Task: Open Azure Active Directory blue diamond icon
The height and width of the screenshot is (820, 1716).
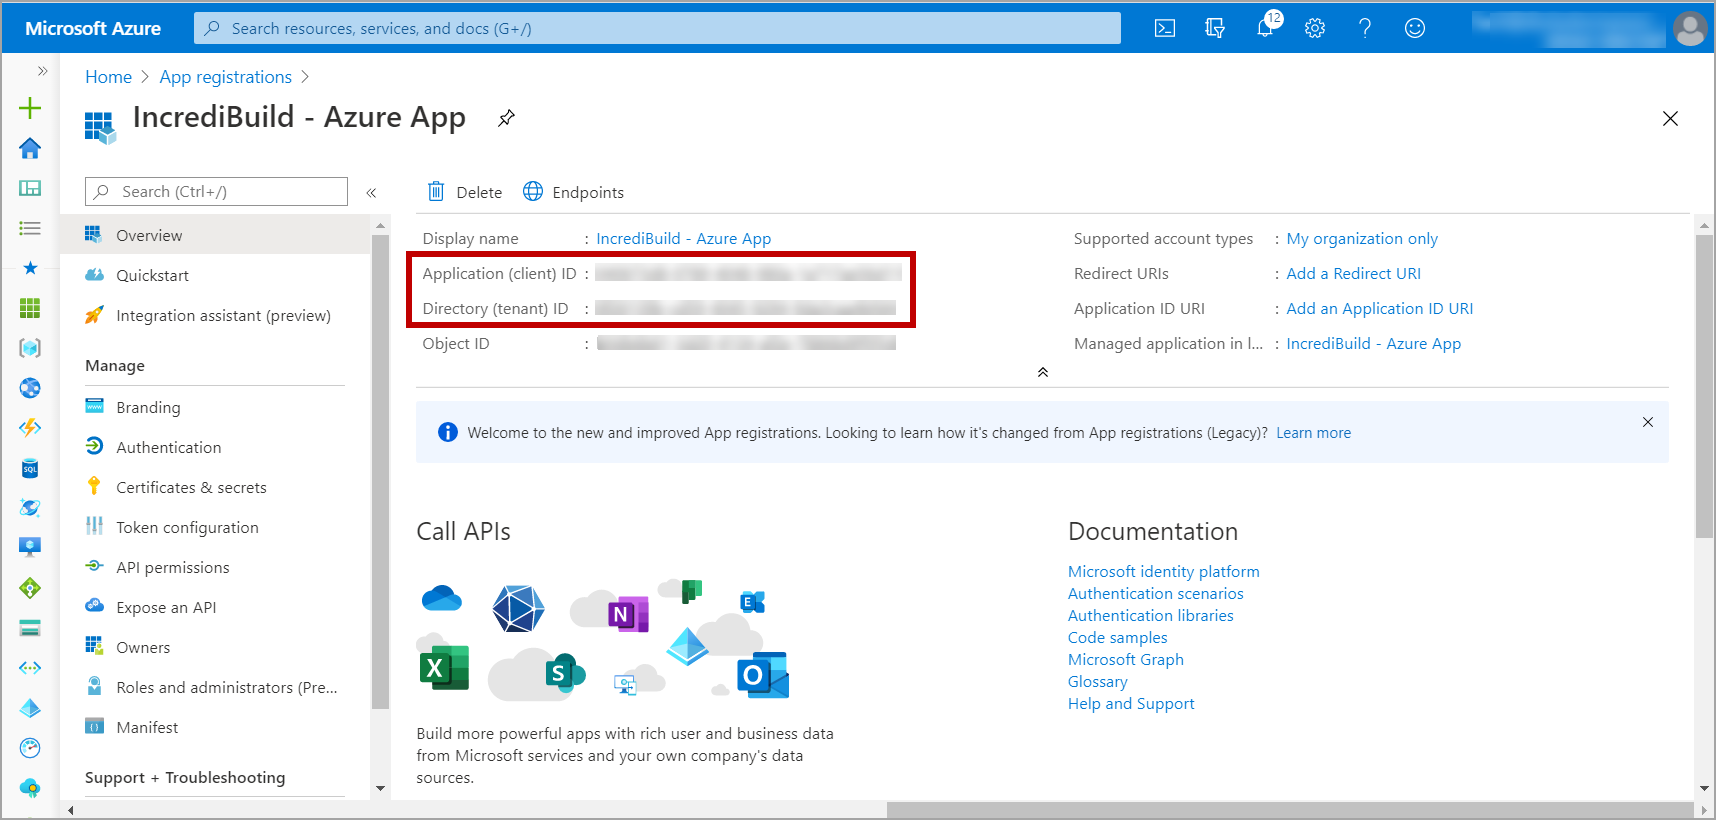Action: point(30,708)
